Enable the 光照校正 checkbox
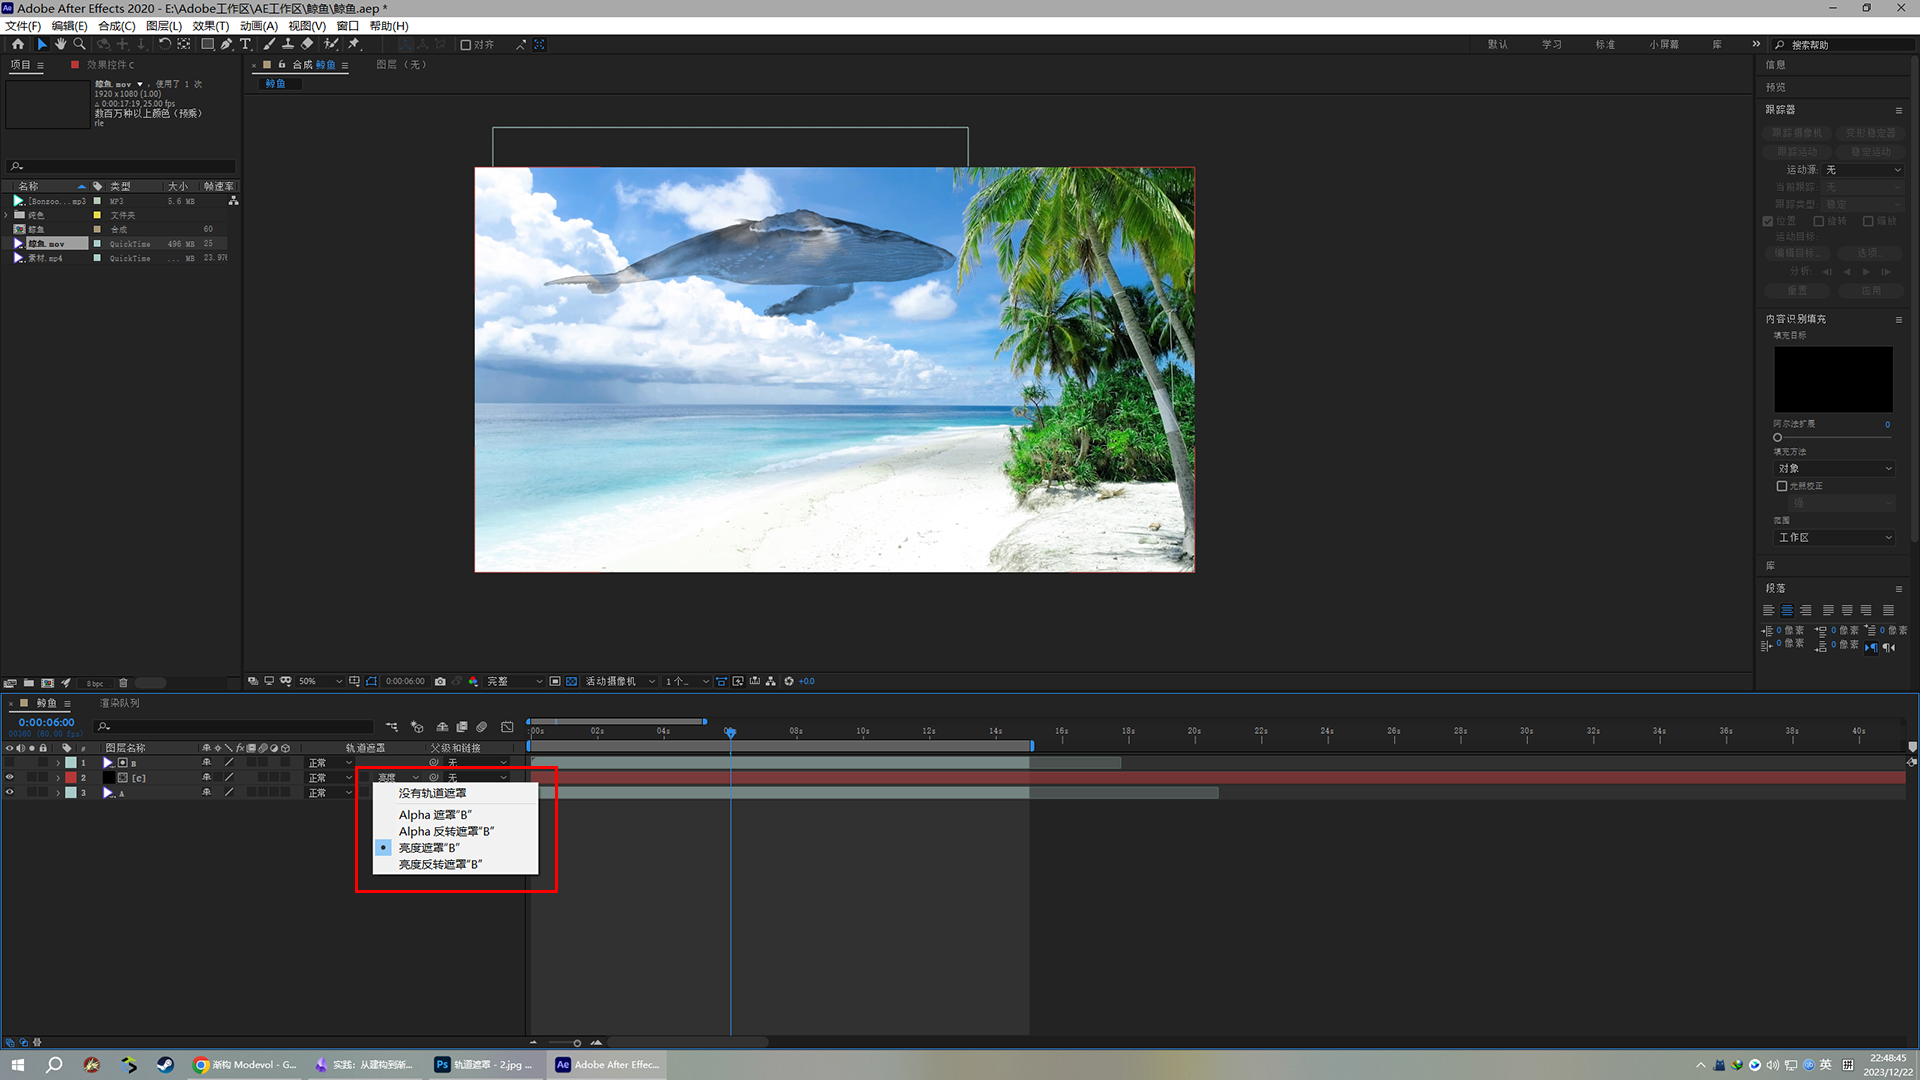 (1782, 486)
